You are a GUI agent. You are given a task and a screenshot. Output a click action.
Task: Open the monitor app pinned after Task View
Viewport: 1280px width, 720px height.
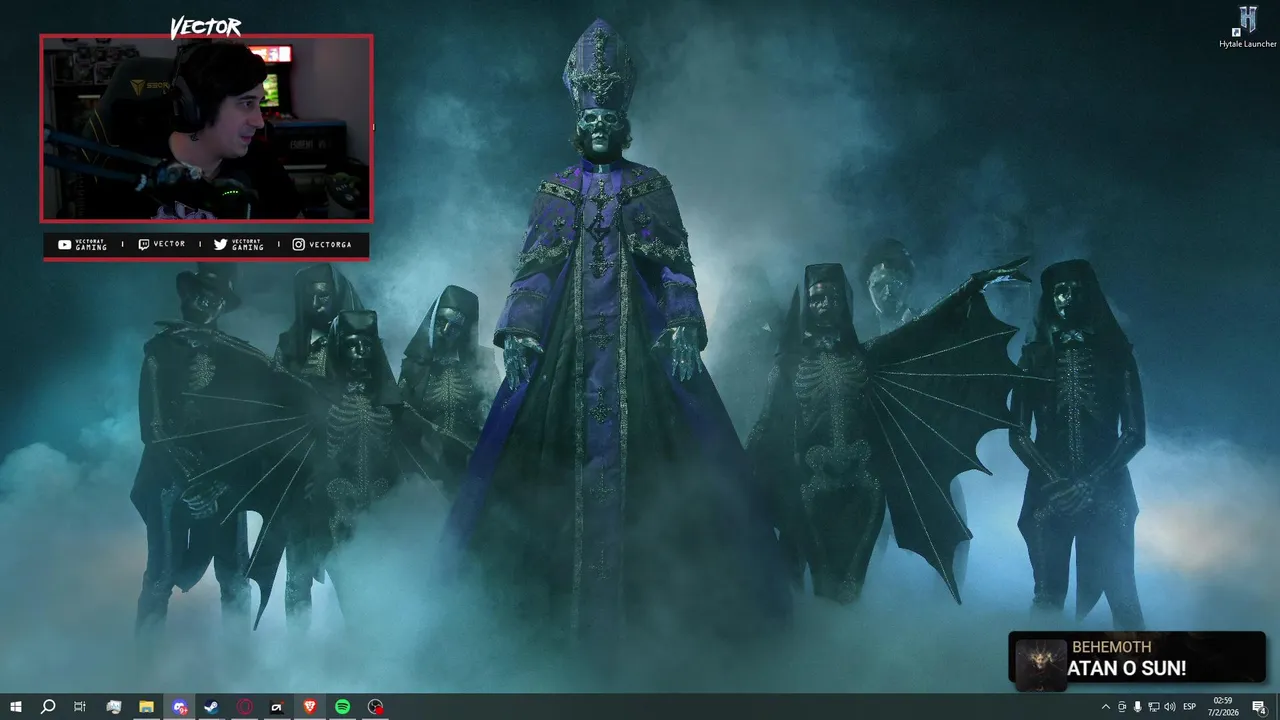(113, 707)
